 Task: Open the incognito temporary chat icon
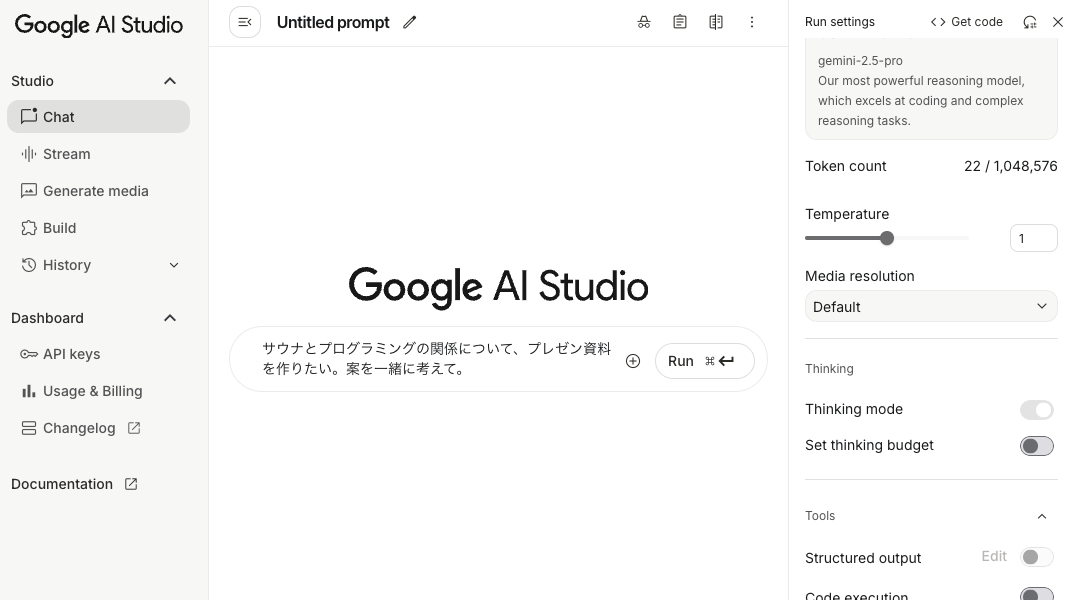pyautogui.click(x=644, y=22)
